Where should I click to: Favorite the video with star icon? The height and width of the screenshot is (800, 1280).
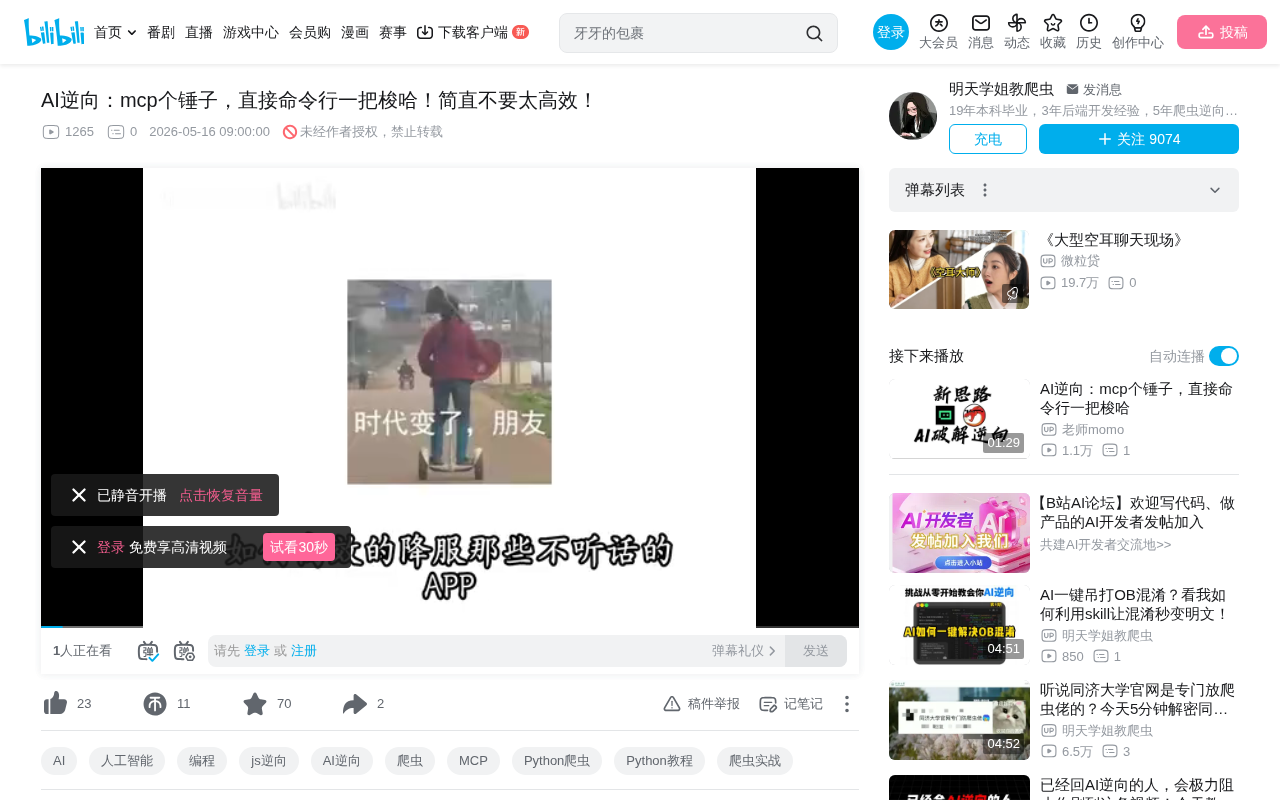[255, 704]
